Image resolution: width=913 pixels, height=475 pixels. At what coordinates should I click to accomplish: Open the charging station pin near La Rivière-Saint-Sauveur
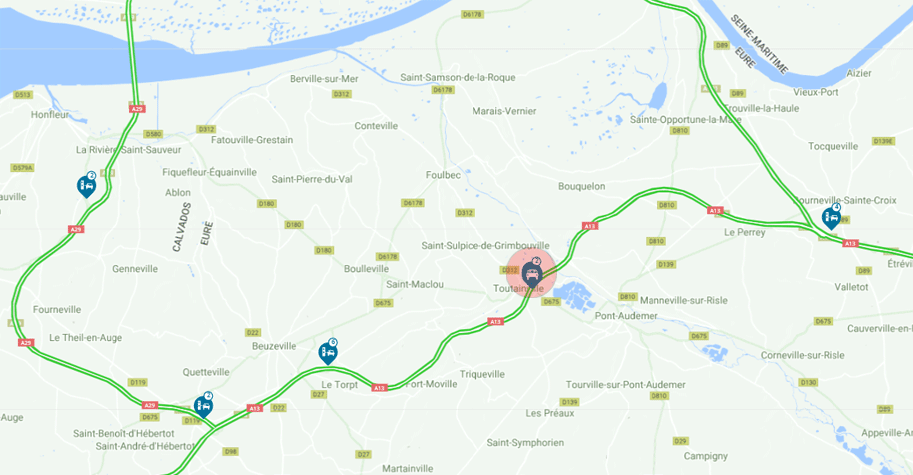(x=87, y=185)
